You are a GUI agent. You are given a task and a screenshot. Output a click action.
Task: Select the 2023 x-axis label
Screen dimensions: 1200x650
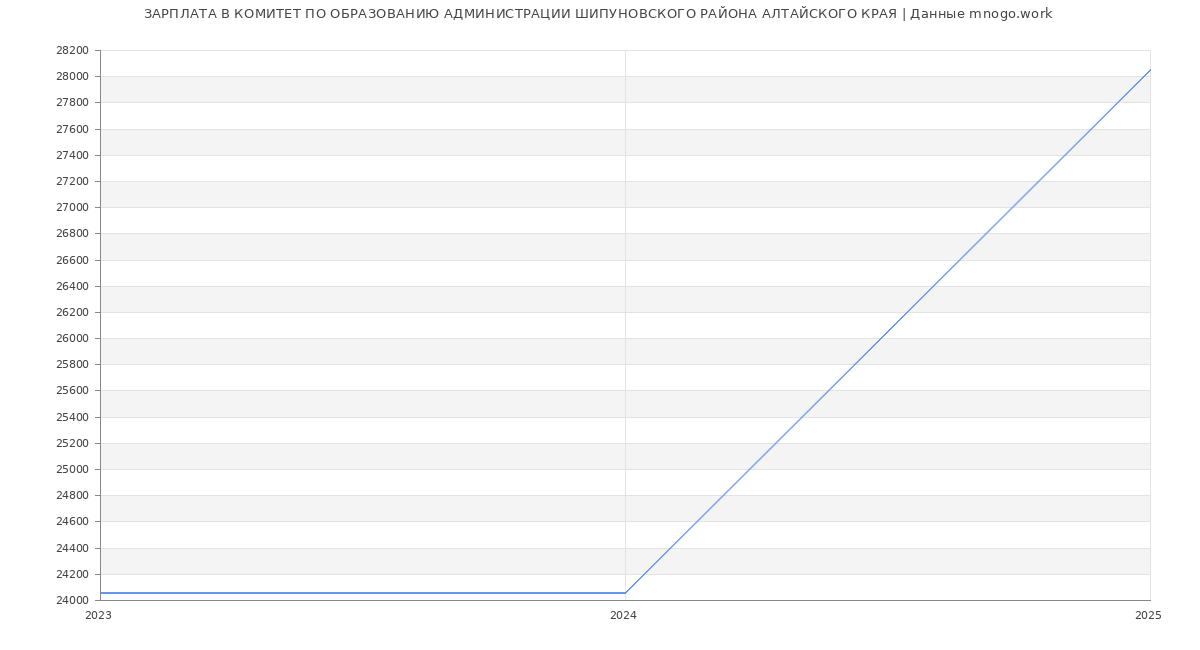(98, 616)
